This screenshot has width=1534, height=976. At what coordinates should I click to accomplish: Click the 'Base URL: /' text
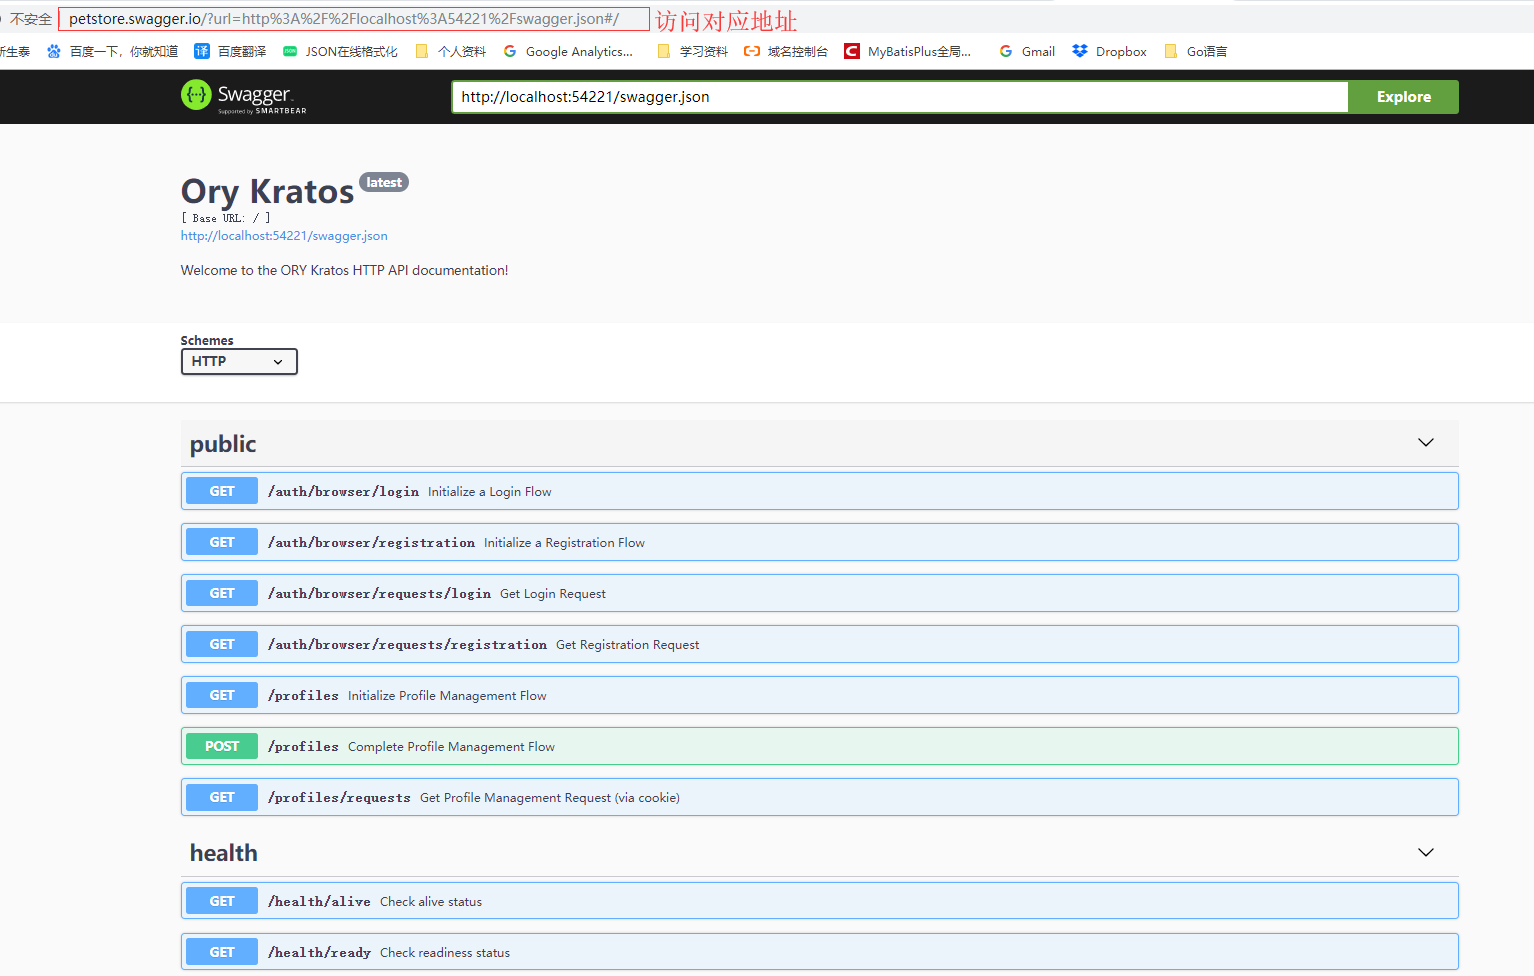tap(226, 218)
